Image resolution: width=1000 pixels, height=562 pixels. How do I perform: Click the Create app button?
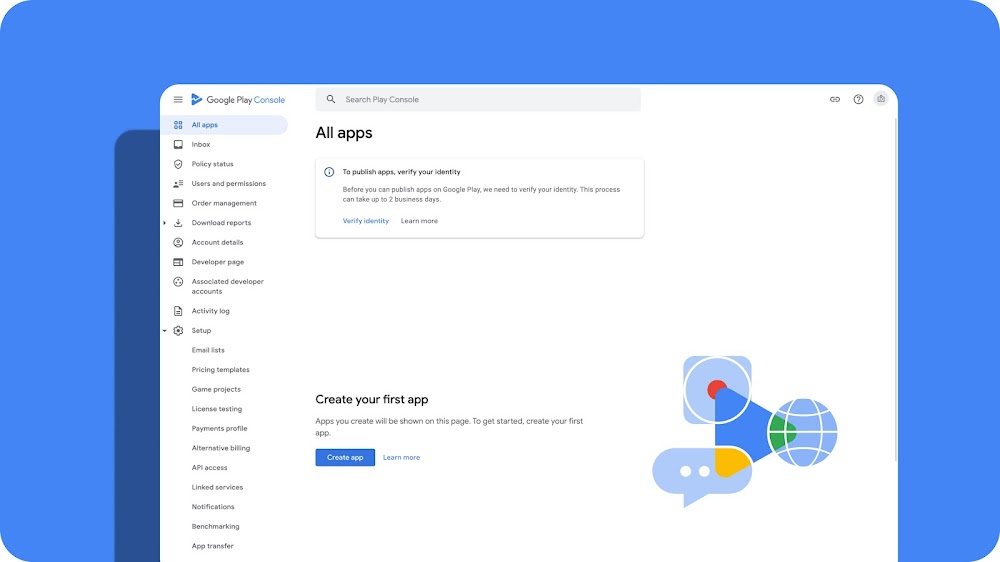[x=345, y=457]
